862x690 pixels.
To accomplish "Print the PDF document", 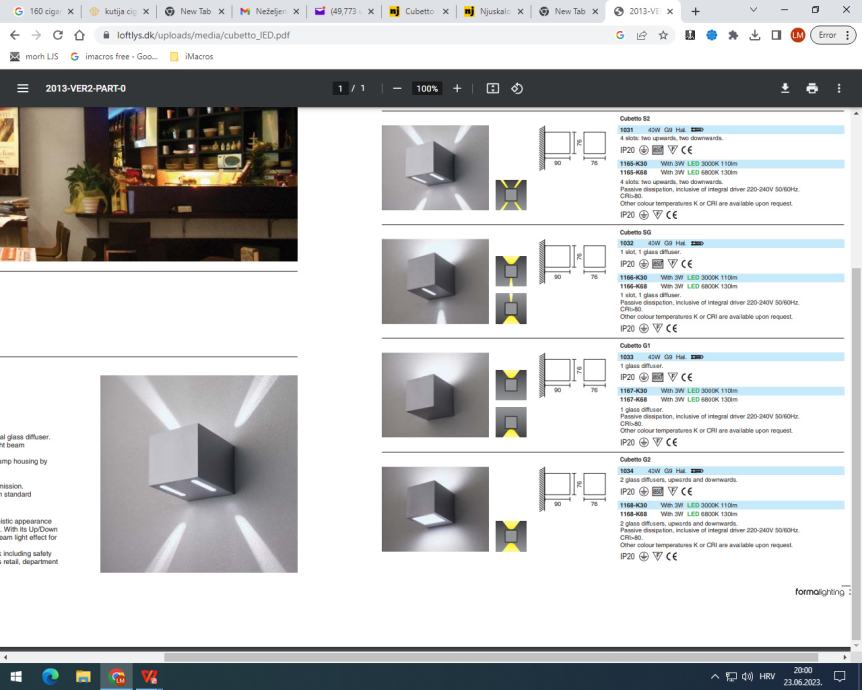I will click(812, 88).
